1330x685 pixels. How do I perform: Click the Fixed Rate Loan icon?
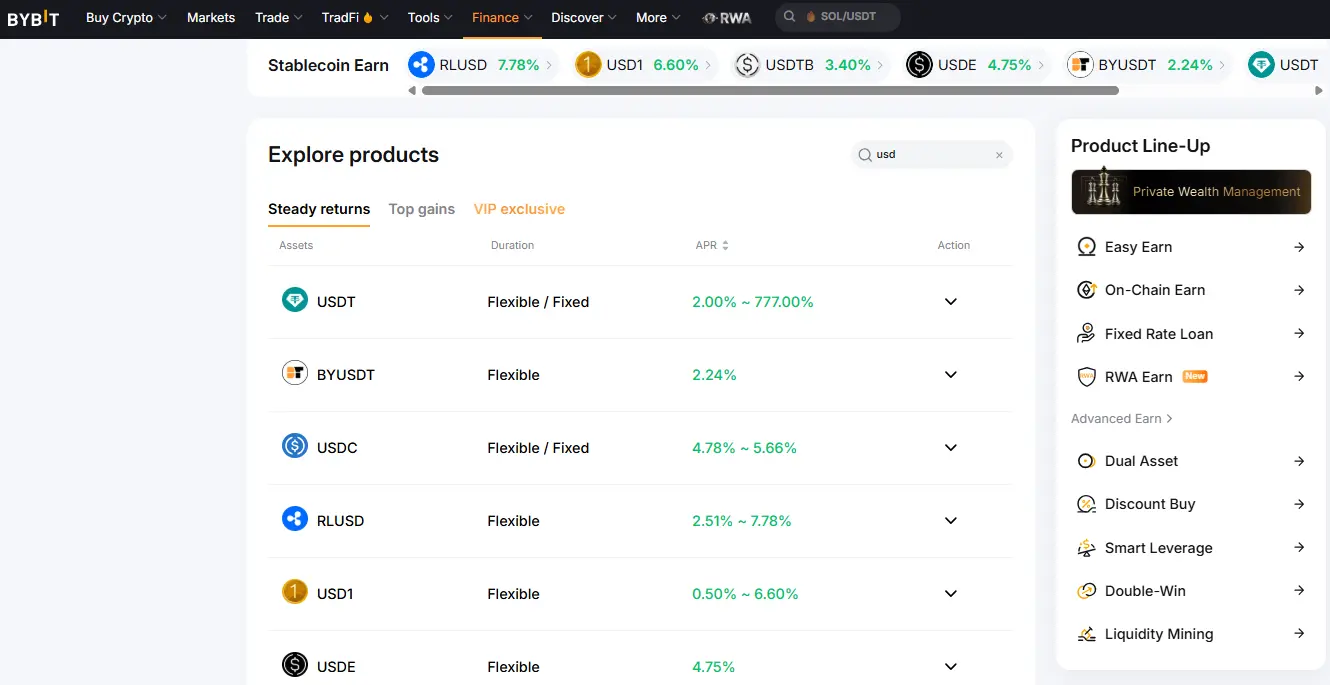1086,334
